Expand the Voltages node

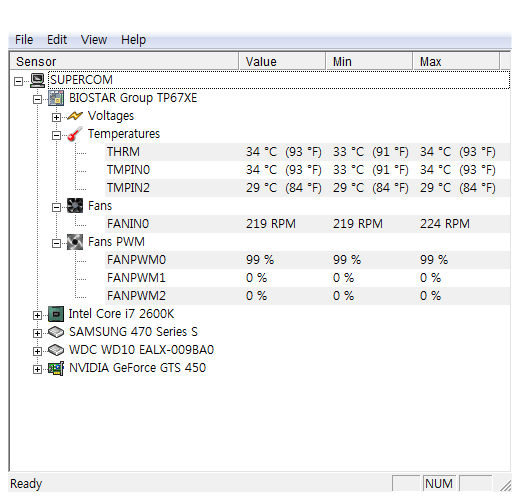tap(56, 117)
